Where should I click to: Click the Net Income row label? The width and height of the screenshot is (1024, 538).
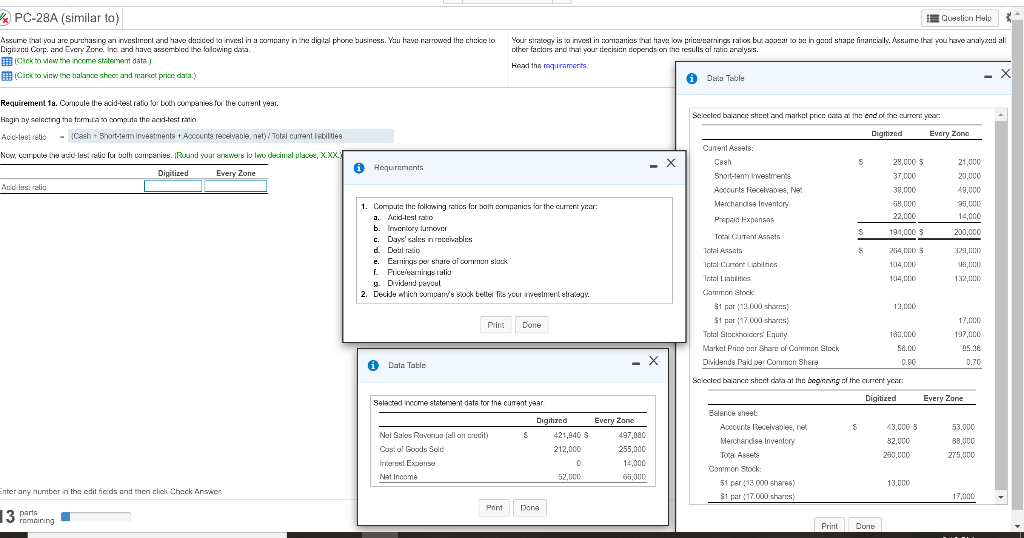click(x=398, y=477)
